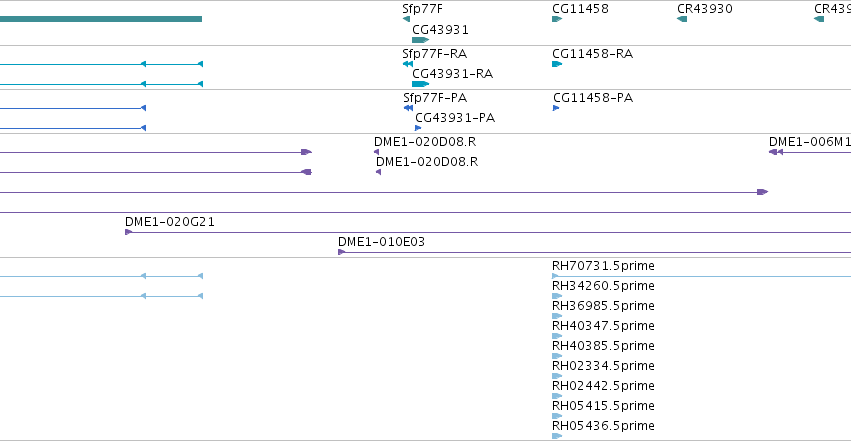Select the DME1-010E03 clone label
Screen dimensions: 851x441
pos(381,241)
